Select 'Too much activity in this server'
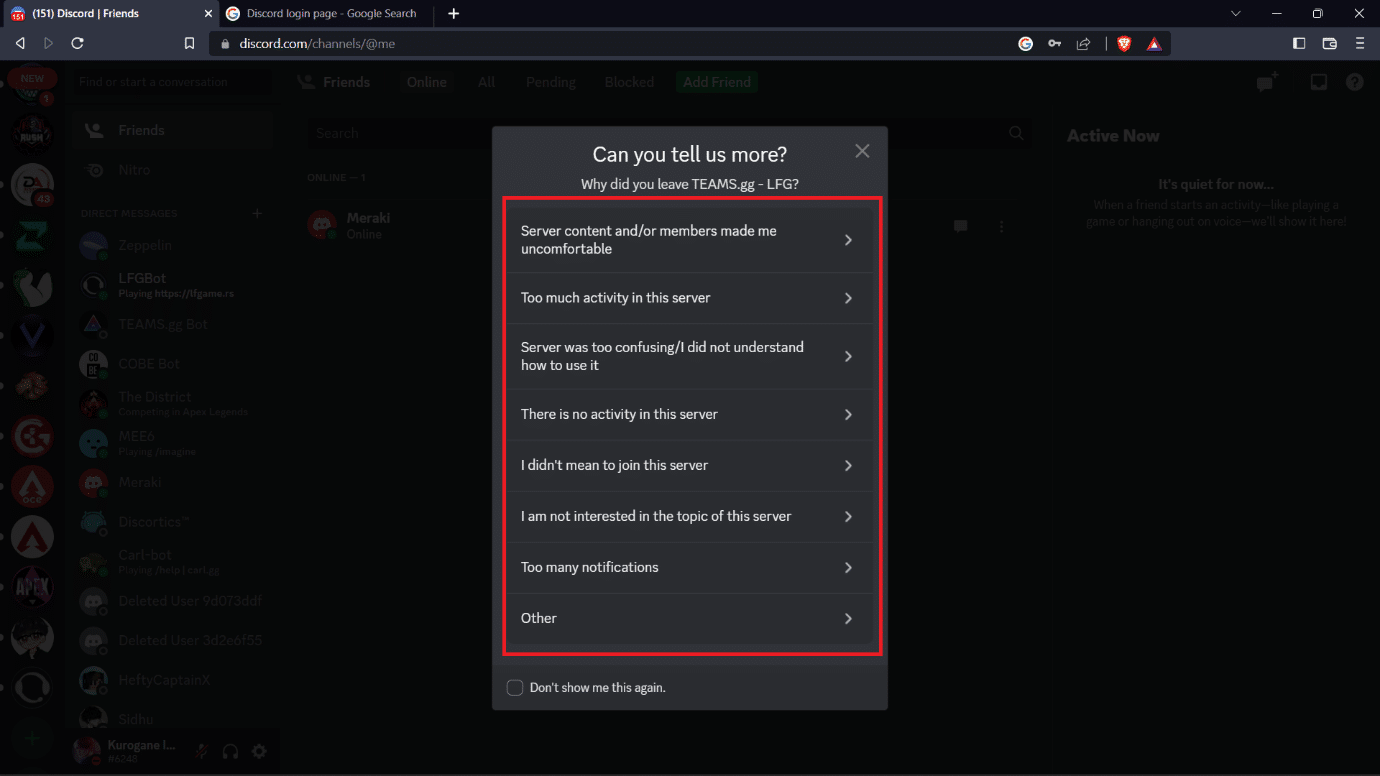 coord(688,298)
